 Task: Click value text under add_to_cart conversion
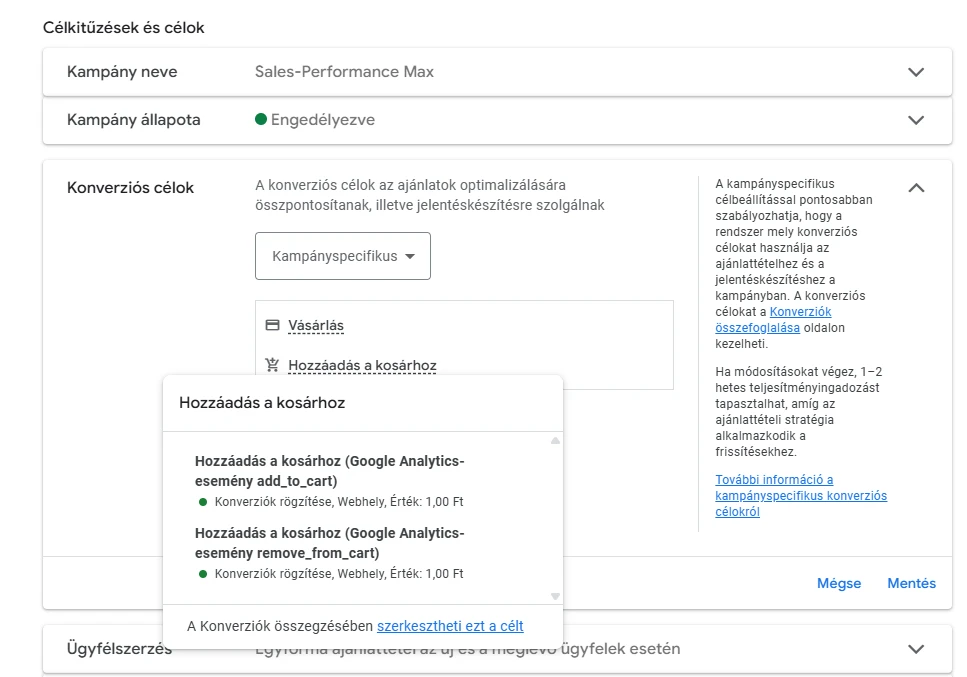click(339, 502)
